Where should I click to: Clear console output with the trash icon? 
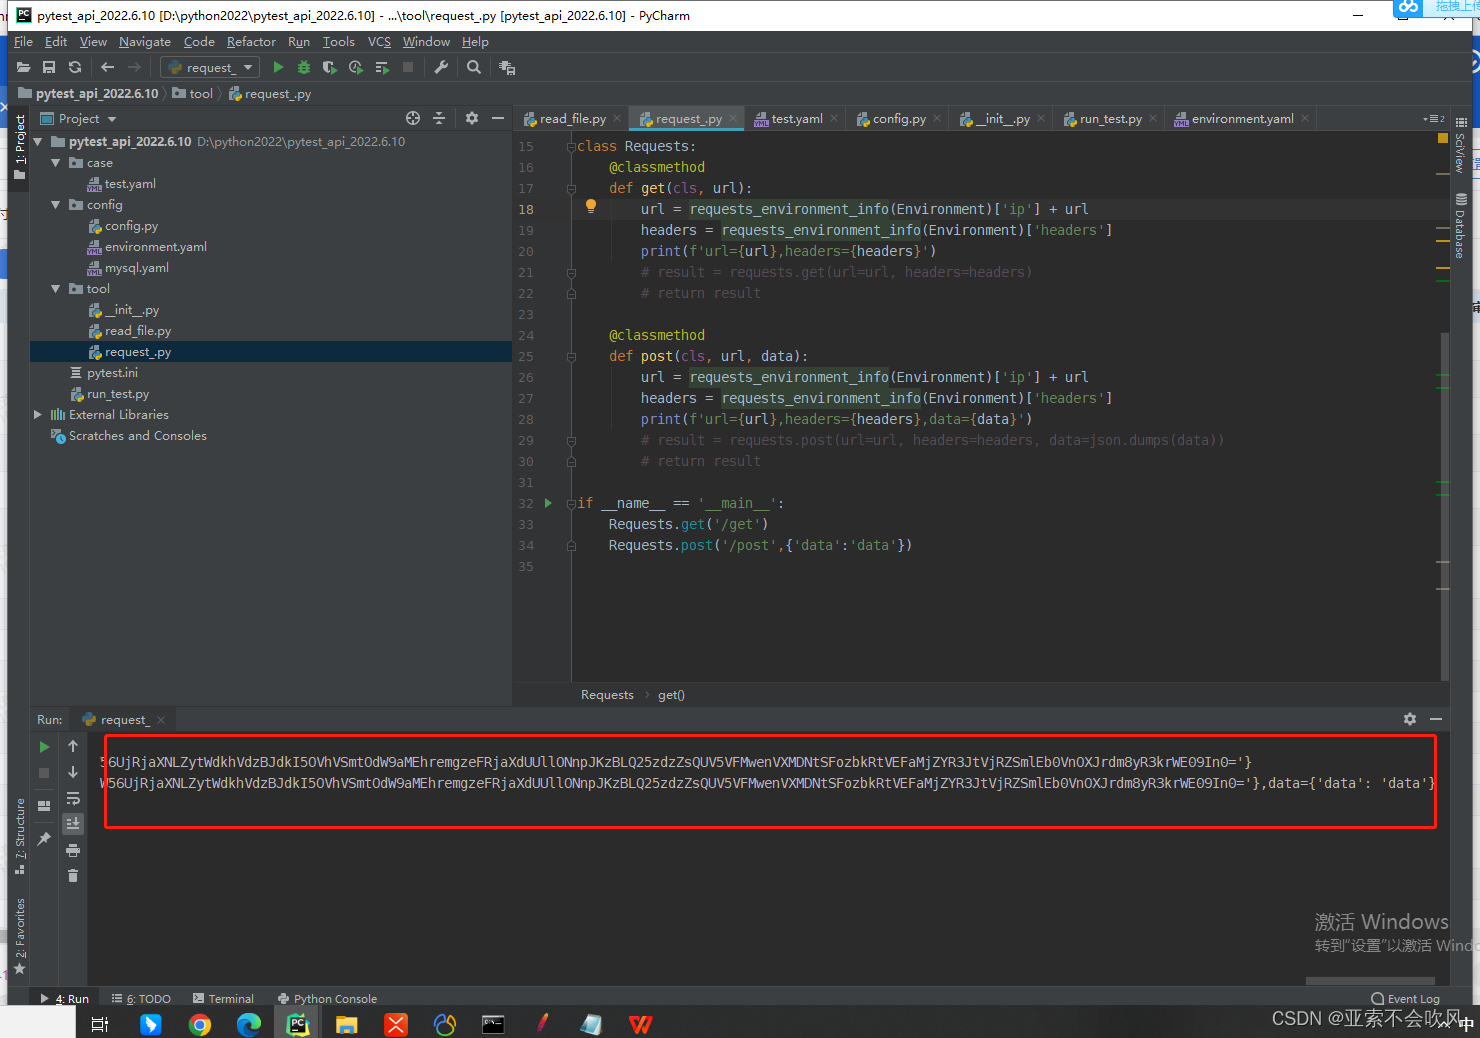tap(73, 876)
